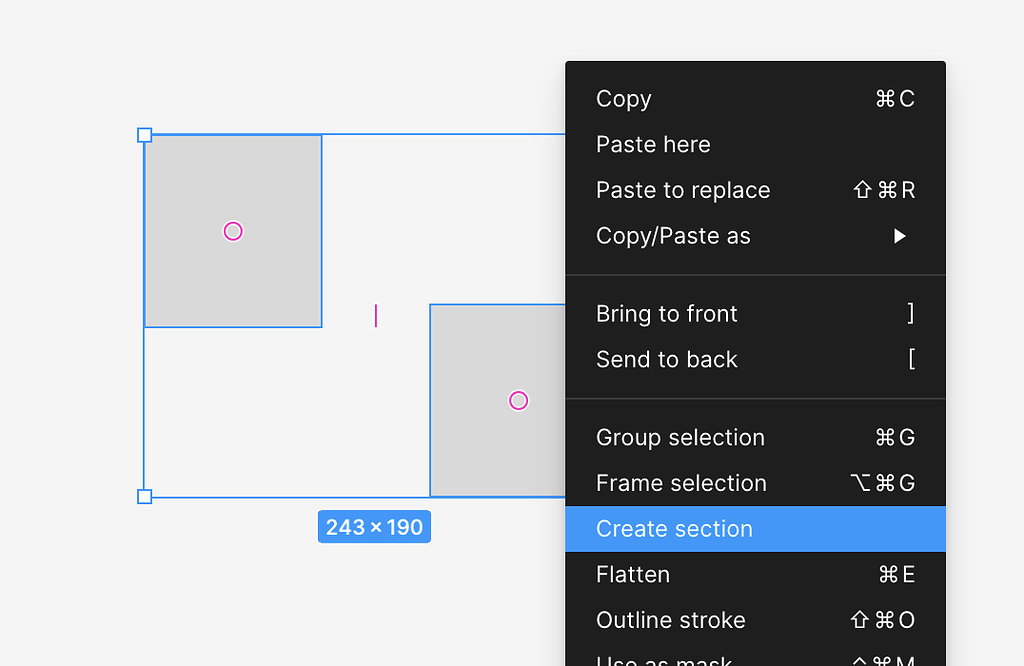
Task: Click pink circle handle in lower-right rectangle
Action: [x=518, y=401]
